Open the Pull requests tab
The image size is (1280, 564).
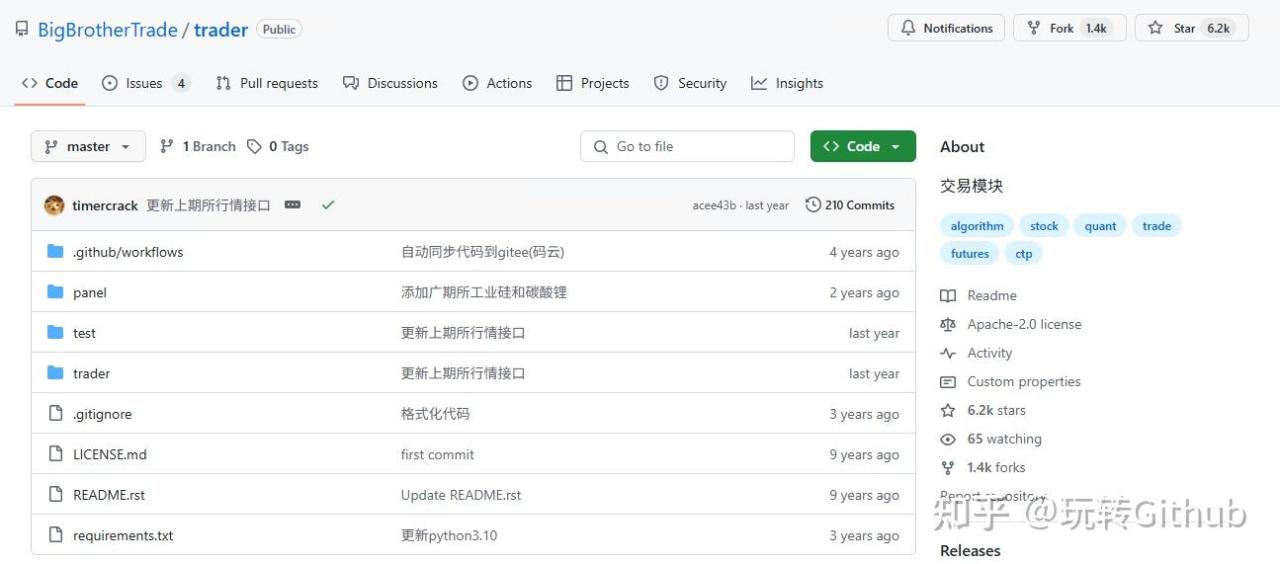point(267,83)
